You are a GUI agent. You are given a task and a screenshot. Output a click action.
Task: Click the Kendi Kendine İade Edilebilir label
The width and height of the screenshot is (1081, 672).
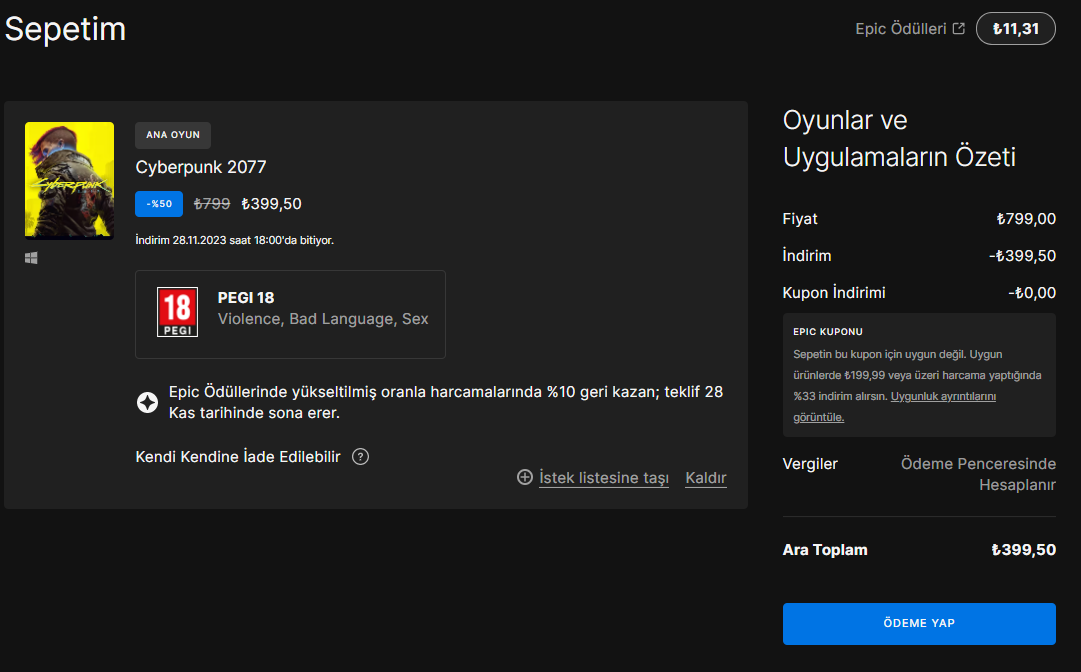tap(238, 457)
